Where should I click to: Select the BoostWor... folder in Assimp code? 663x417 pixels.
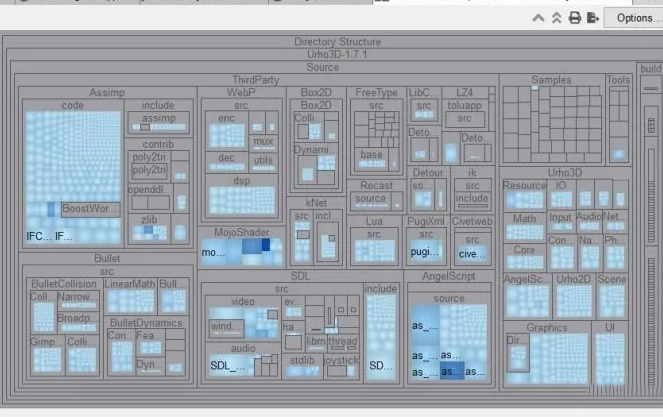click(x=90, y=209)
